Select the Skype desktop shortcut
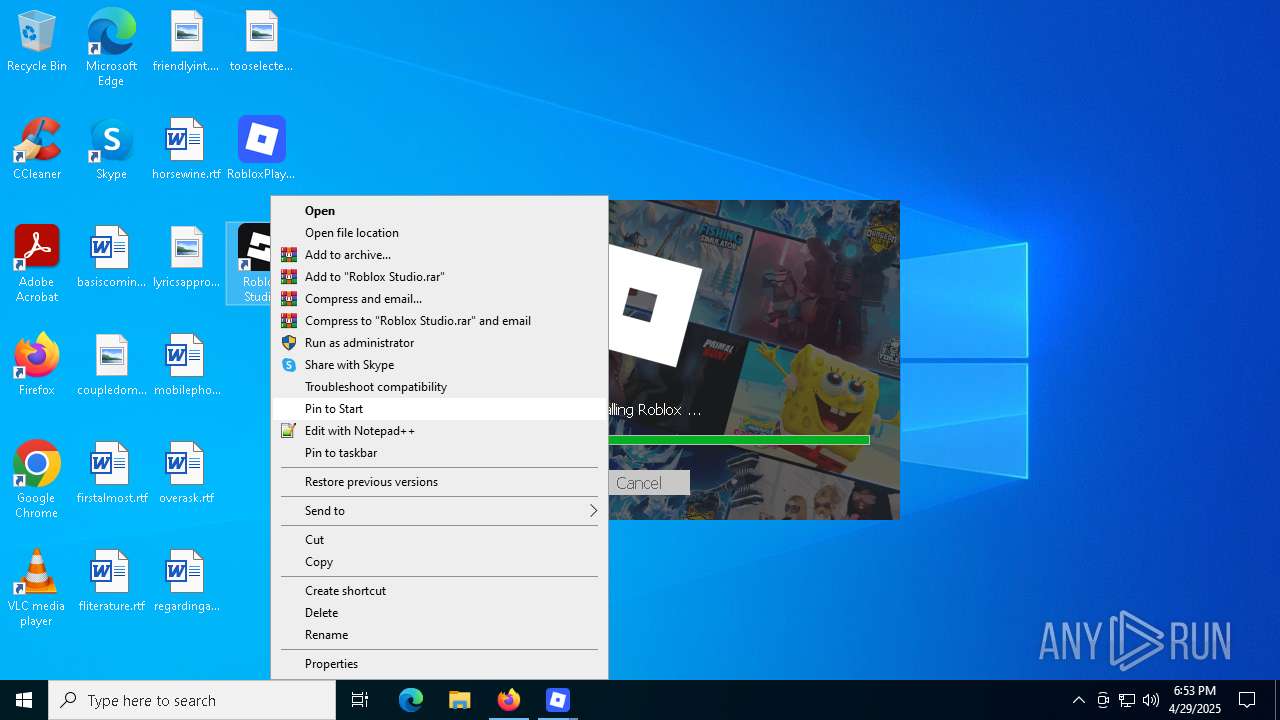The image size is (1280, 720). pyautogui.click(x=111, y=150)
